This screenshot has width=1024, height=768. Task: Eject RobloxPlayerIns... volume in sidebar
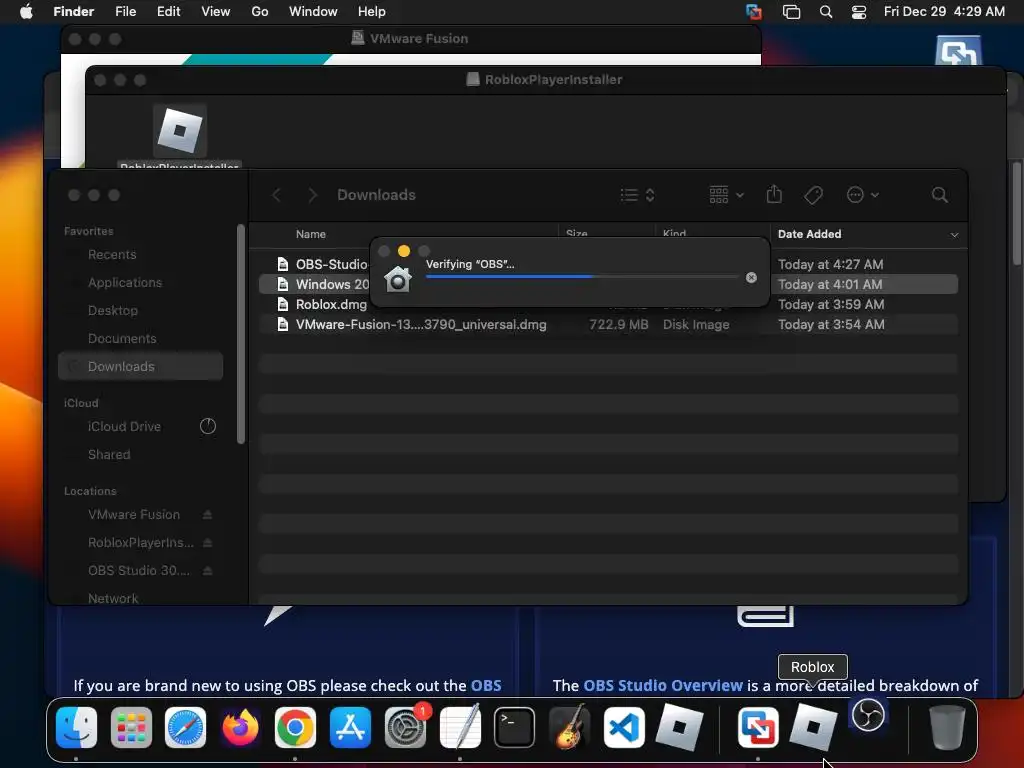tap(207, 543)
